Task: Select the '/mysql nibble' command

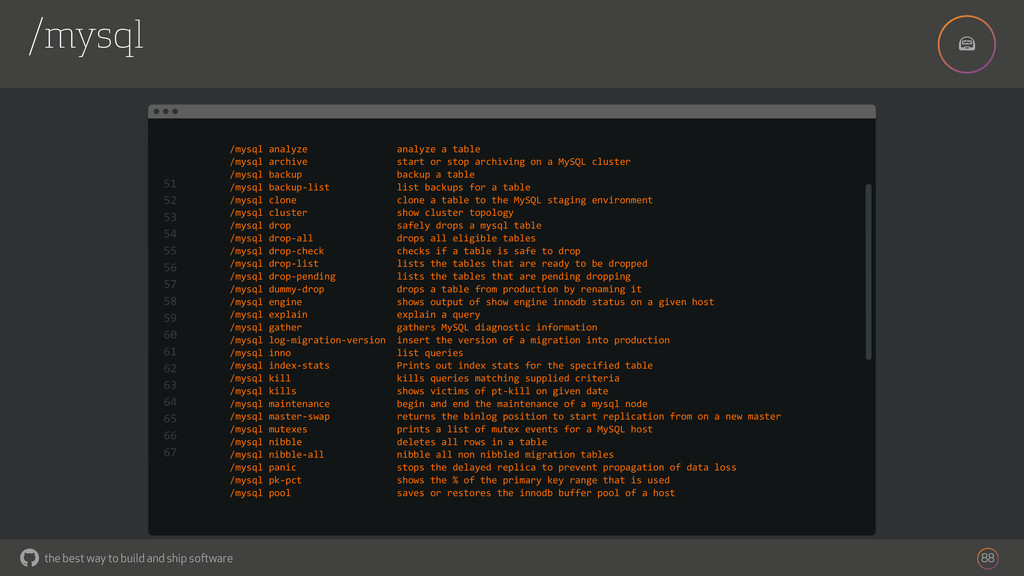Action: pyautogui.click(x=266, y=441)
